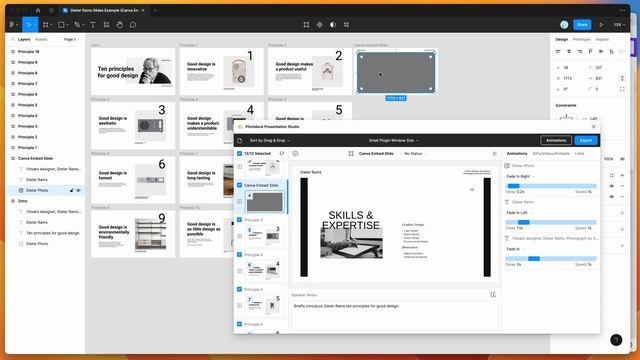The width and height of the screenshot is (640, 360).
Task: Uncheck the Principle 4 slide checkbox
Action: click(240, 255)
